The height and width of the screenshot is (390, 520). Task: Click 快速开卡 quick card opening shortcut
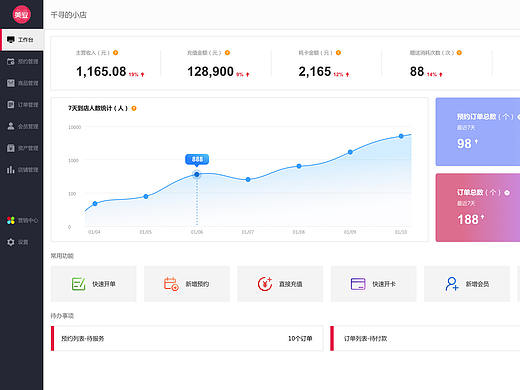(x=373, y=284)
